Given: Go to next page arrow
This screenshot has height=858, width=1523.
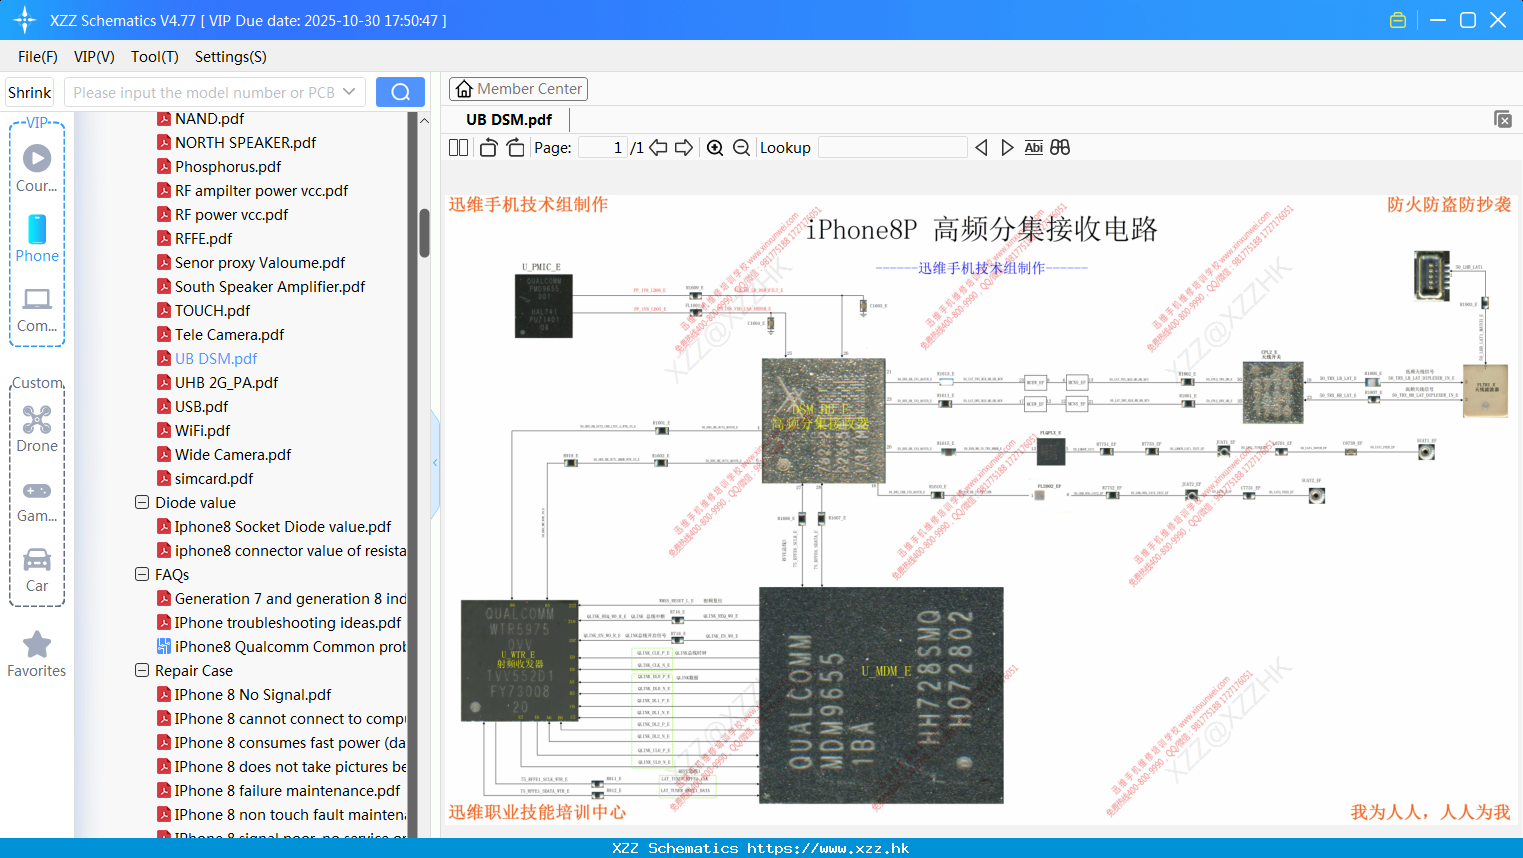Looking at the screenshot, I should tap(684, 148).
